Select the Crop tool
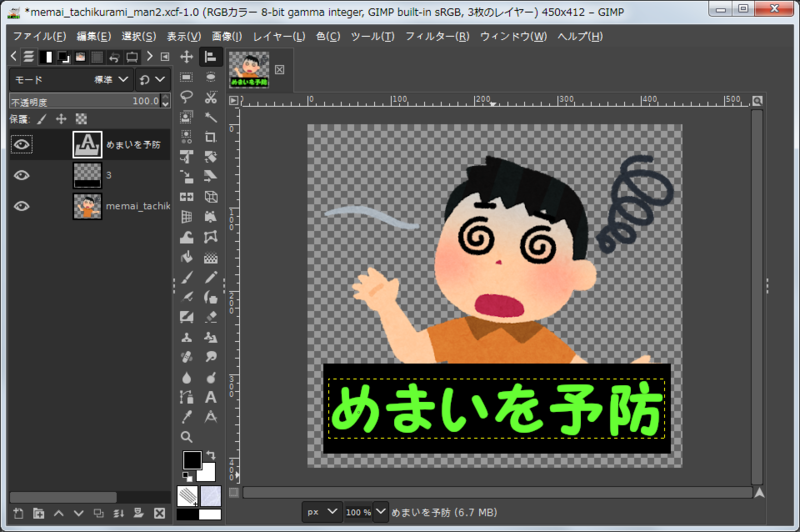This screenshot has height=532, width=800. tap(211, 137)
